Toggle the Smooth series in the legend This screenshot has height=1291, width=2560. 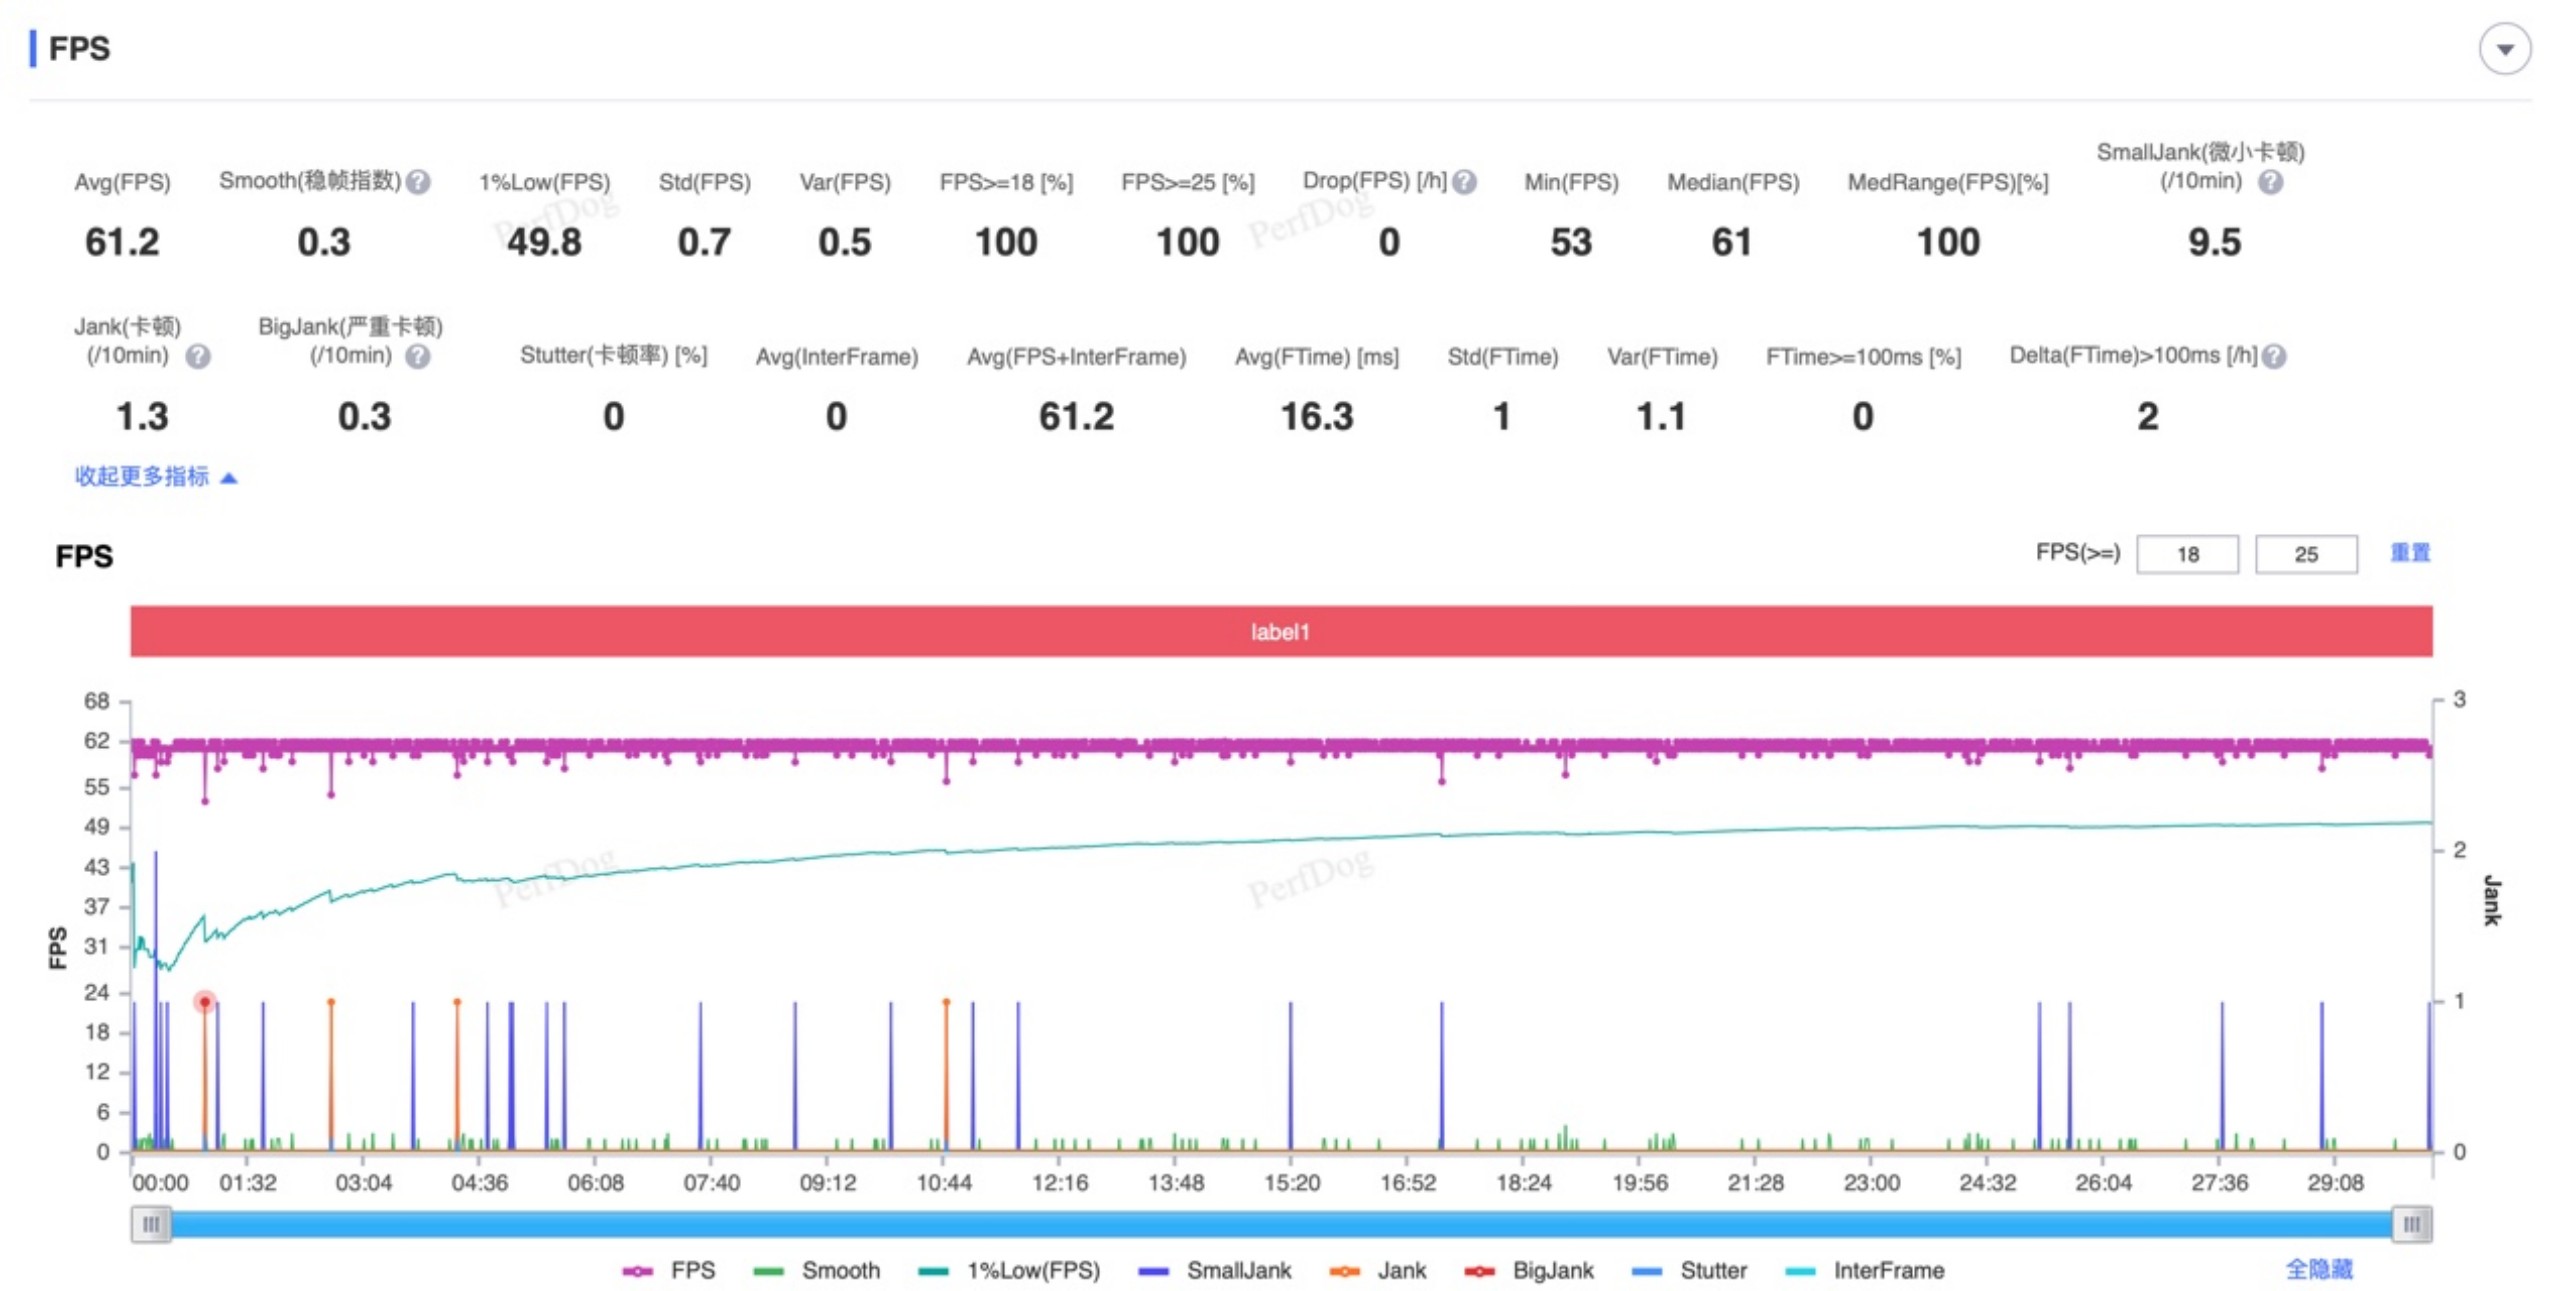(816, 1270)
